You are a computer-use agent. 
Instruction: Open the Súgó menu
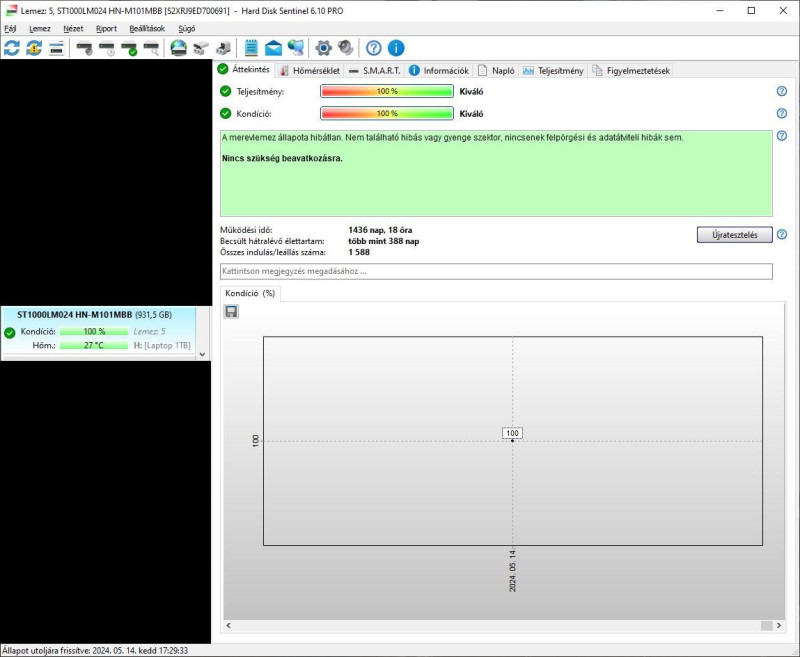click(187, 29)
